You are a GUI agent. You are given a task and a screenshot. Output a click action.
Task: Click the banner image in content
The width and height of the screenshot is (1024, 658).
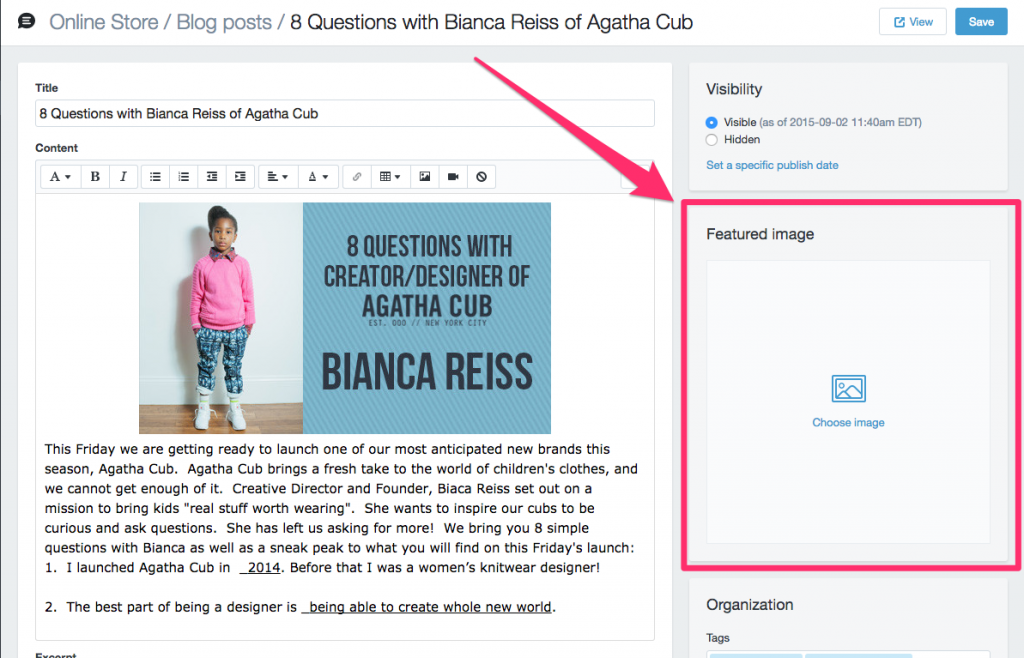click(x=345, y=318)
